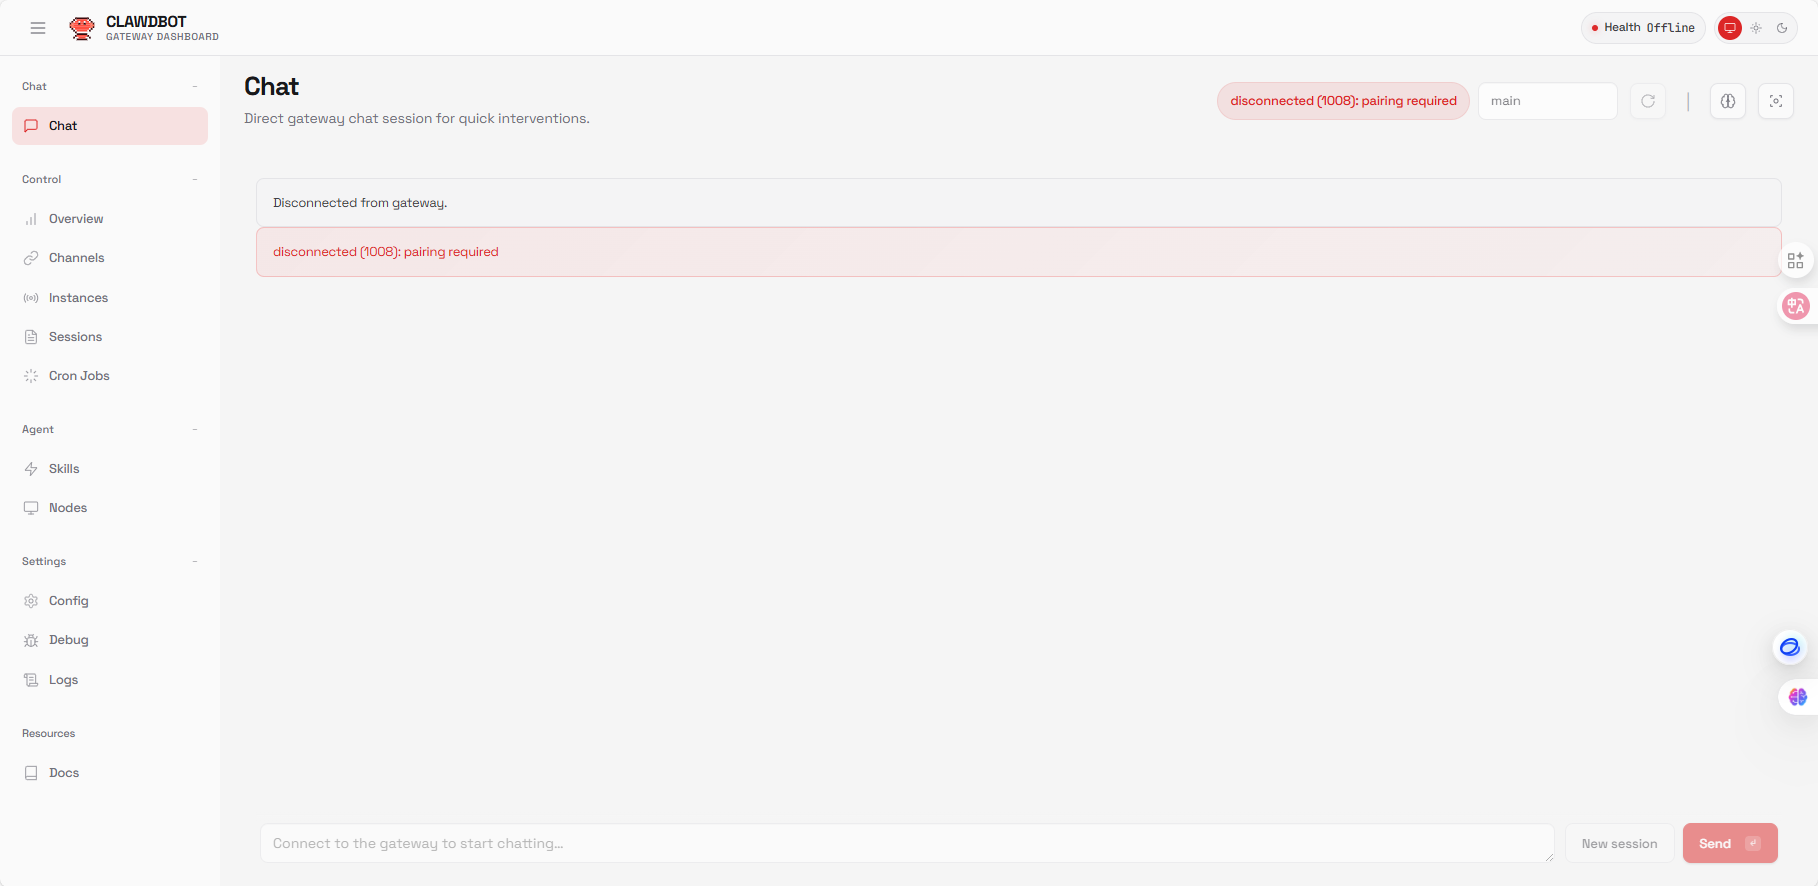Click the Logs scroll icon
This screenshot has width=1818, height=886.
pyautogui.click(x=31, y=680)
